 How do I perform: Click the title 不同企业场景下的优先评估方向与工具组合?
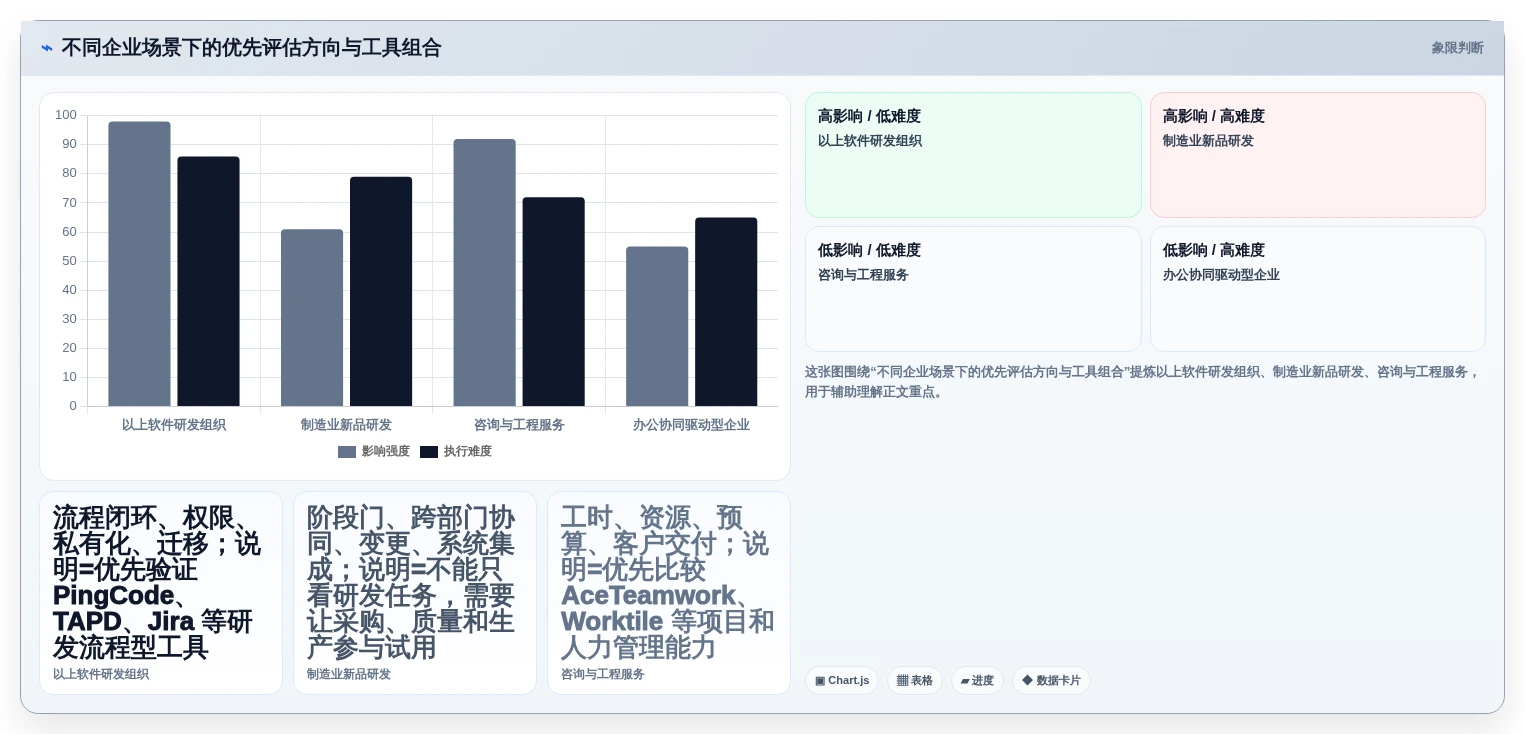tap(251, 48)
